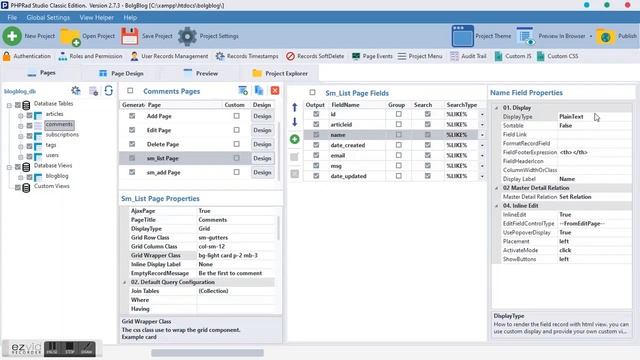
Task: Open the File menu
Action: click(x=12, y=18)
